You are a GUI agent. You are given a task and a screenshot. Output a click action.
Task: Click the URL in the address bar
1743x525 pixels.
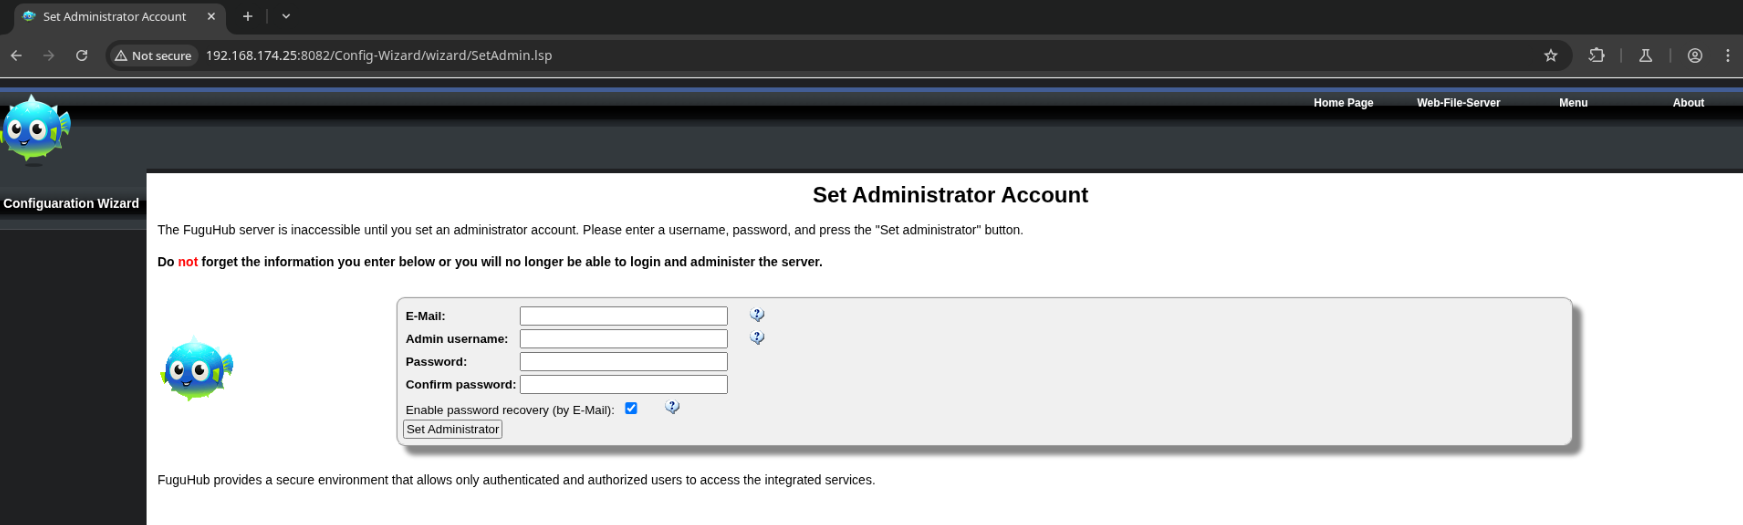379,56
